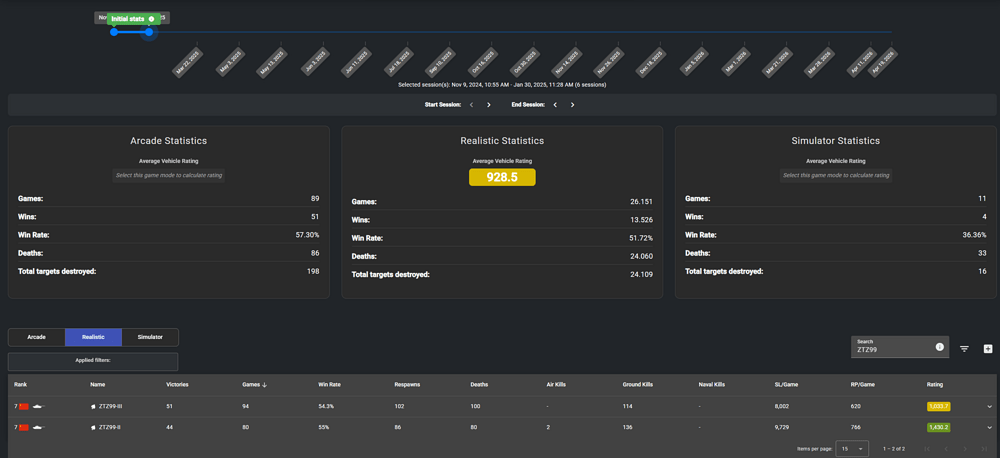Click the left session slider handle
Screen dimensions: 1000x458
click(114, 32)
